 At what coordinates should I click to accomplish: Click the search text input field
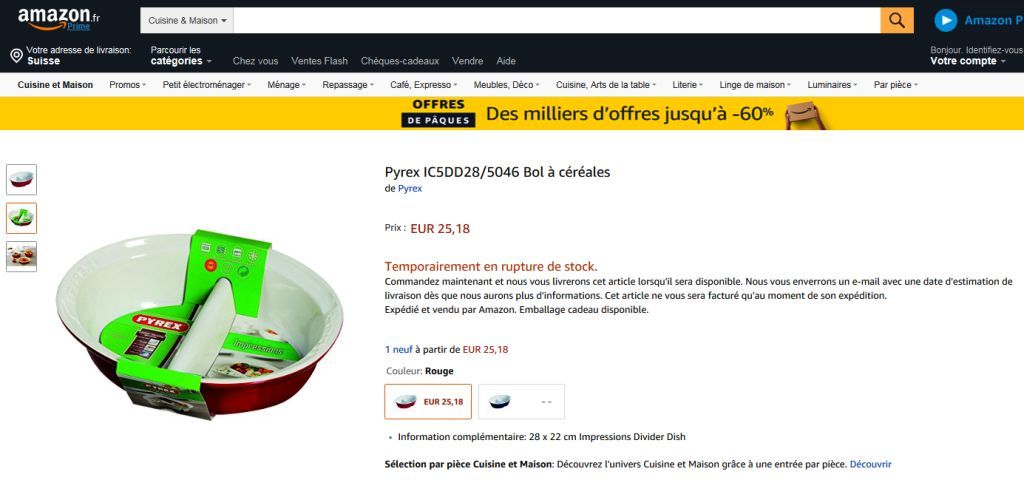556,20
